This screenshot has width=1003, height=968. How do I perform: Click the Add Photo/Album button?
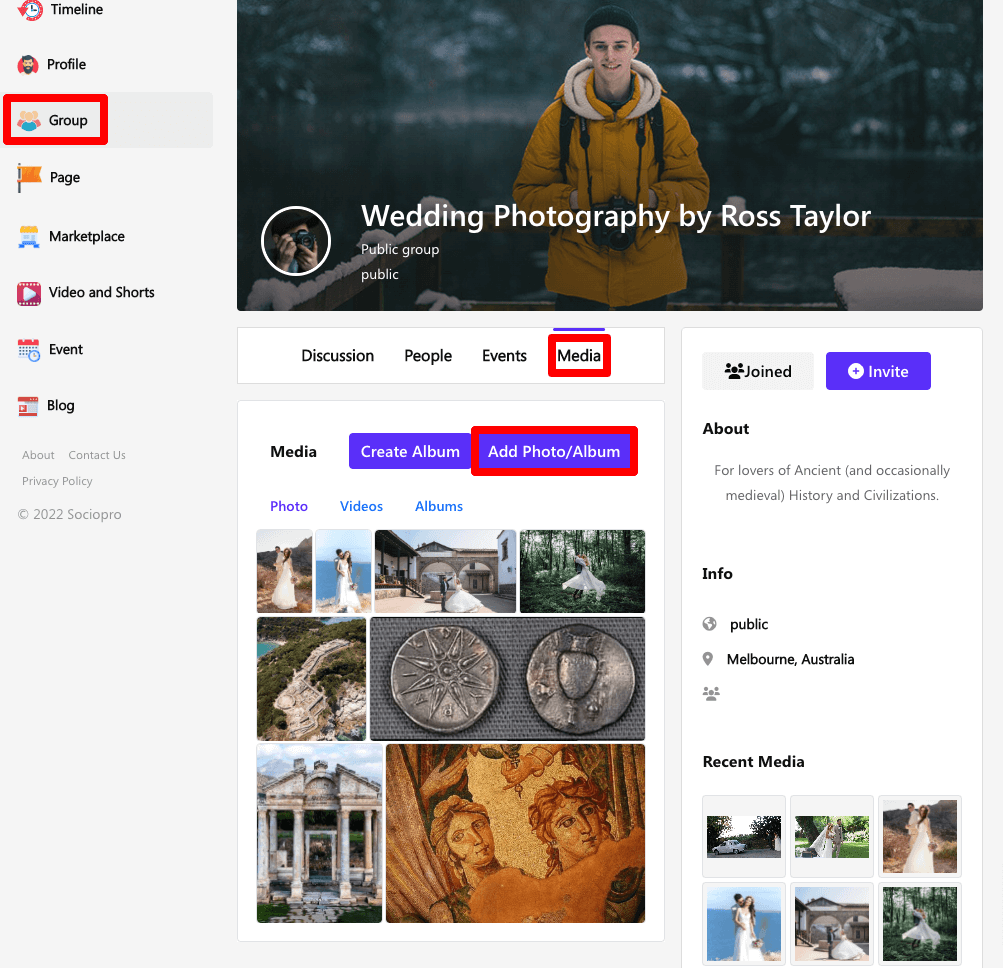tap(554, 452)
